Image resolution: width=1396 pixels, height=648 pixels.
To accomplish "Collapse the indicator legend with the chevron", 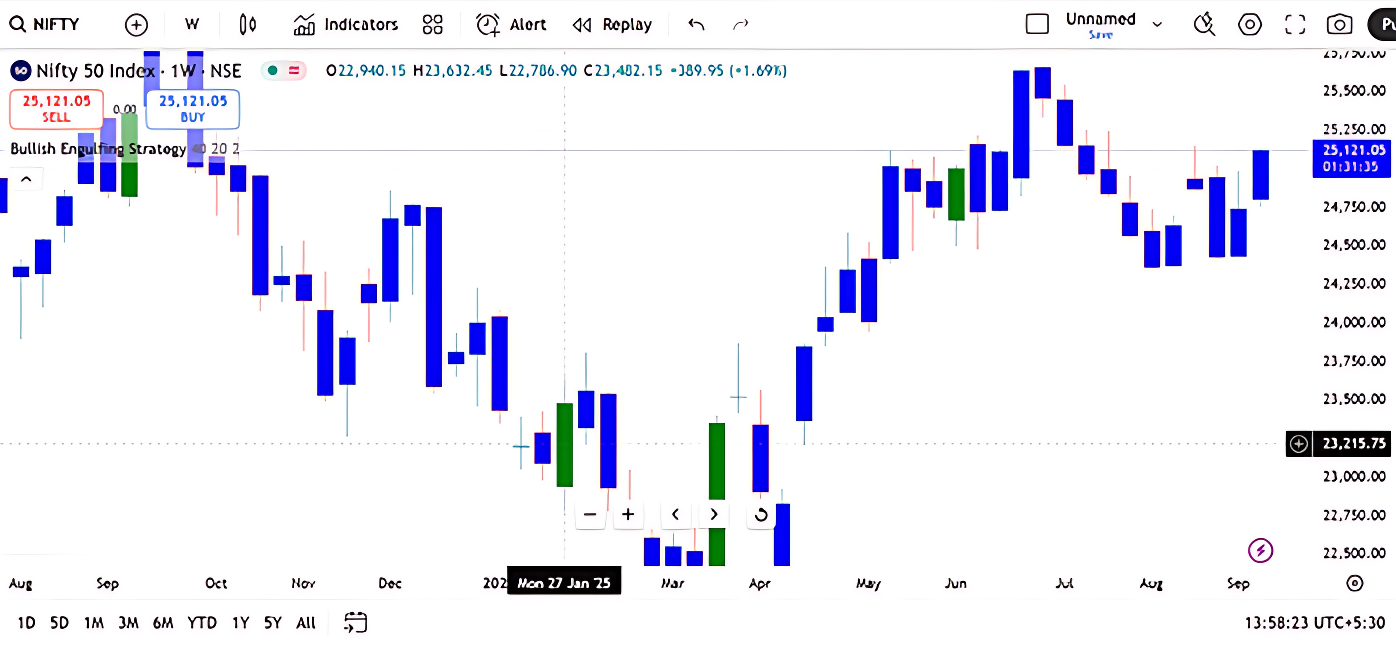I will 26,180.
